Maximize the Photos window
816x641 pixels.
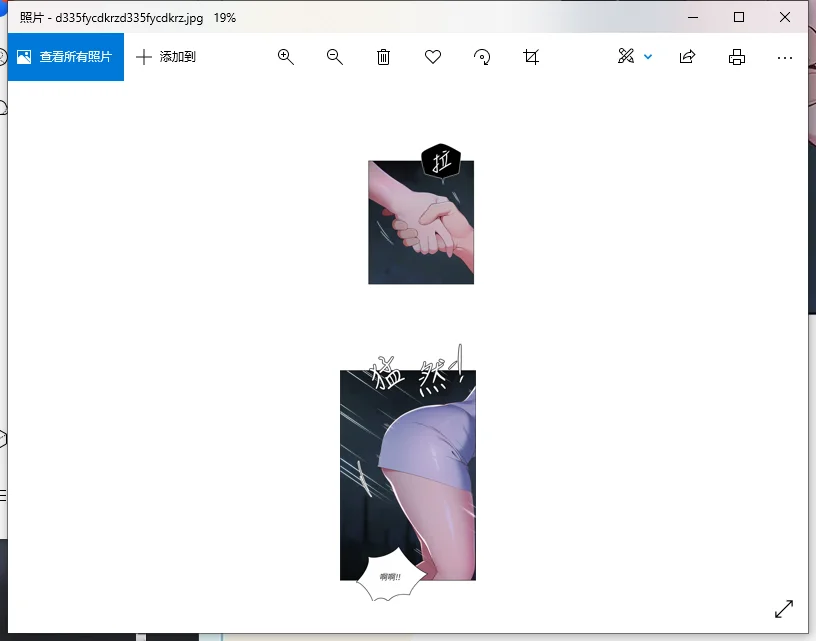(739, 17)
